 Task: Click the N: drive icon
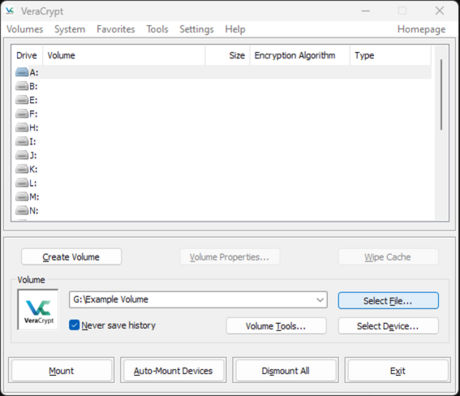click(x=22, y=210)
